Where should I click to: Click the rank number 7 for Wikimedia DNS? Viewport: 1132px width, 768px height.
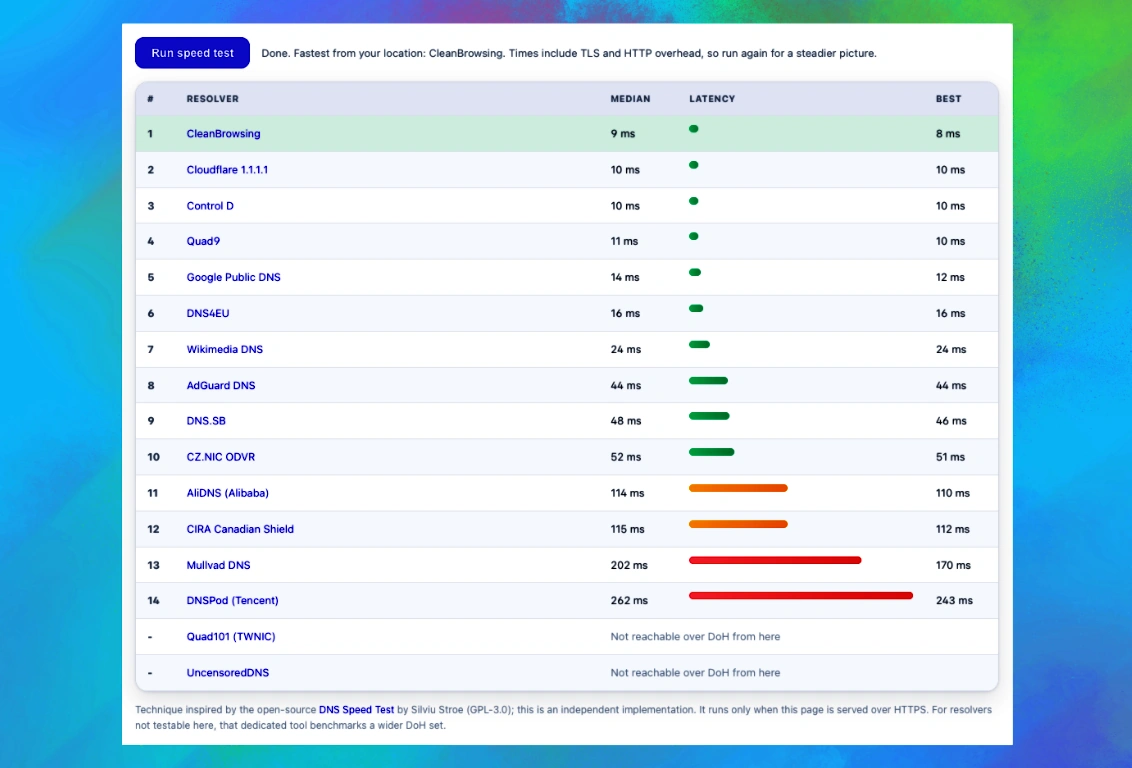coord(150,349)
